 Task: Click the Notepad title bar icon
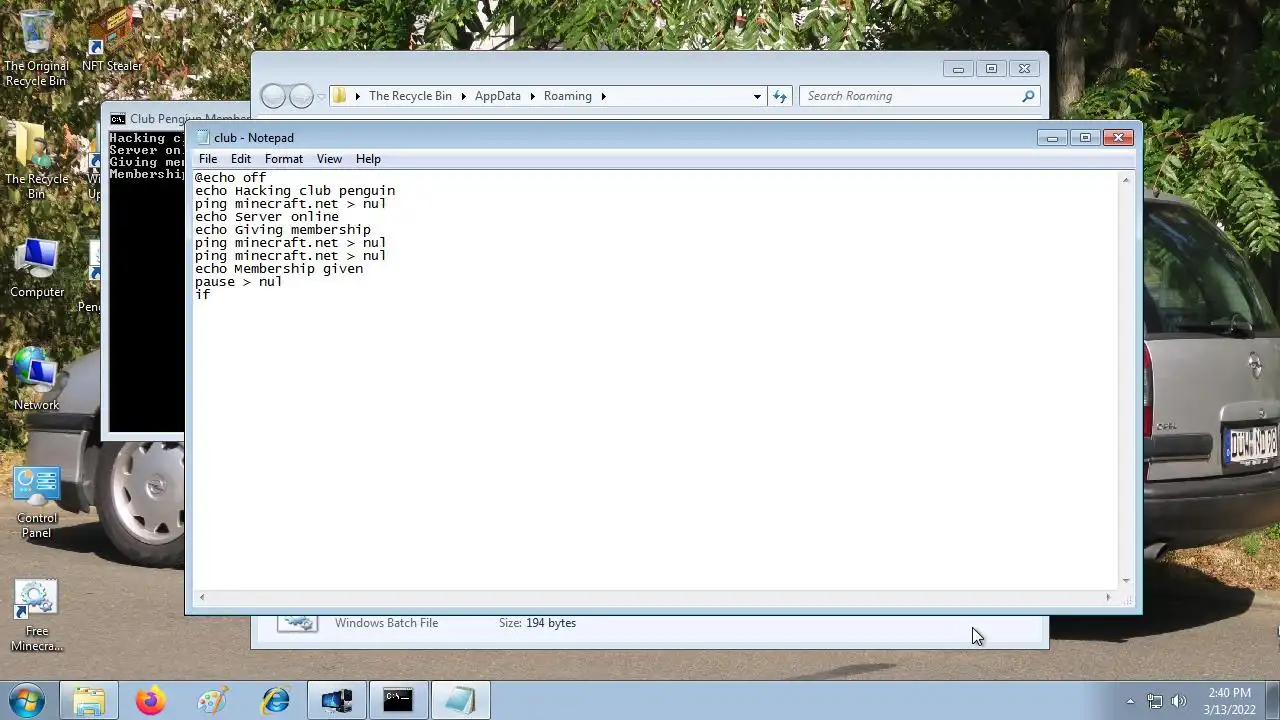coord(203,137)
